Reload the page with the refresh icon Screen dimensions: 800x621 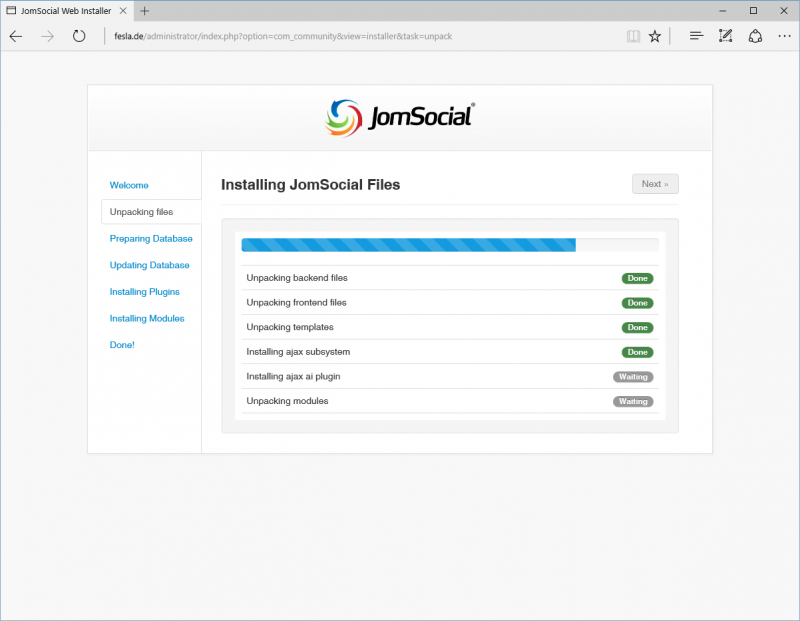79,36
